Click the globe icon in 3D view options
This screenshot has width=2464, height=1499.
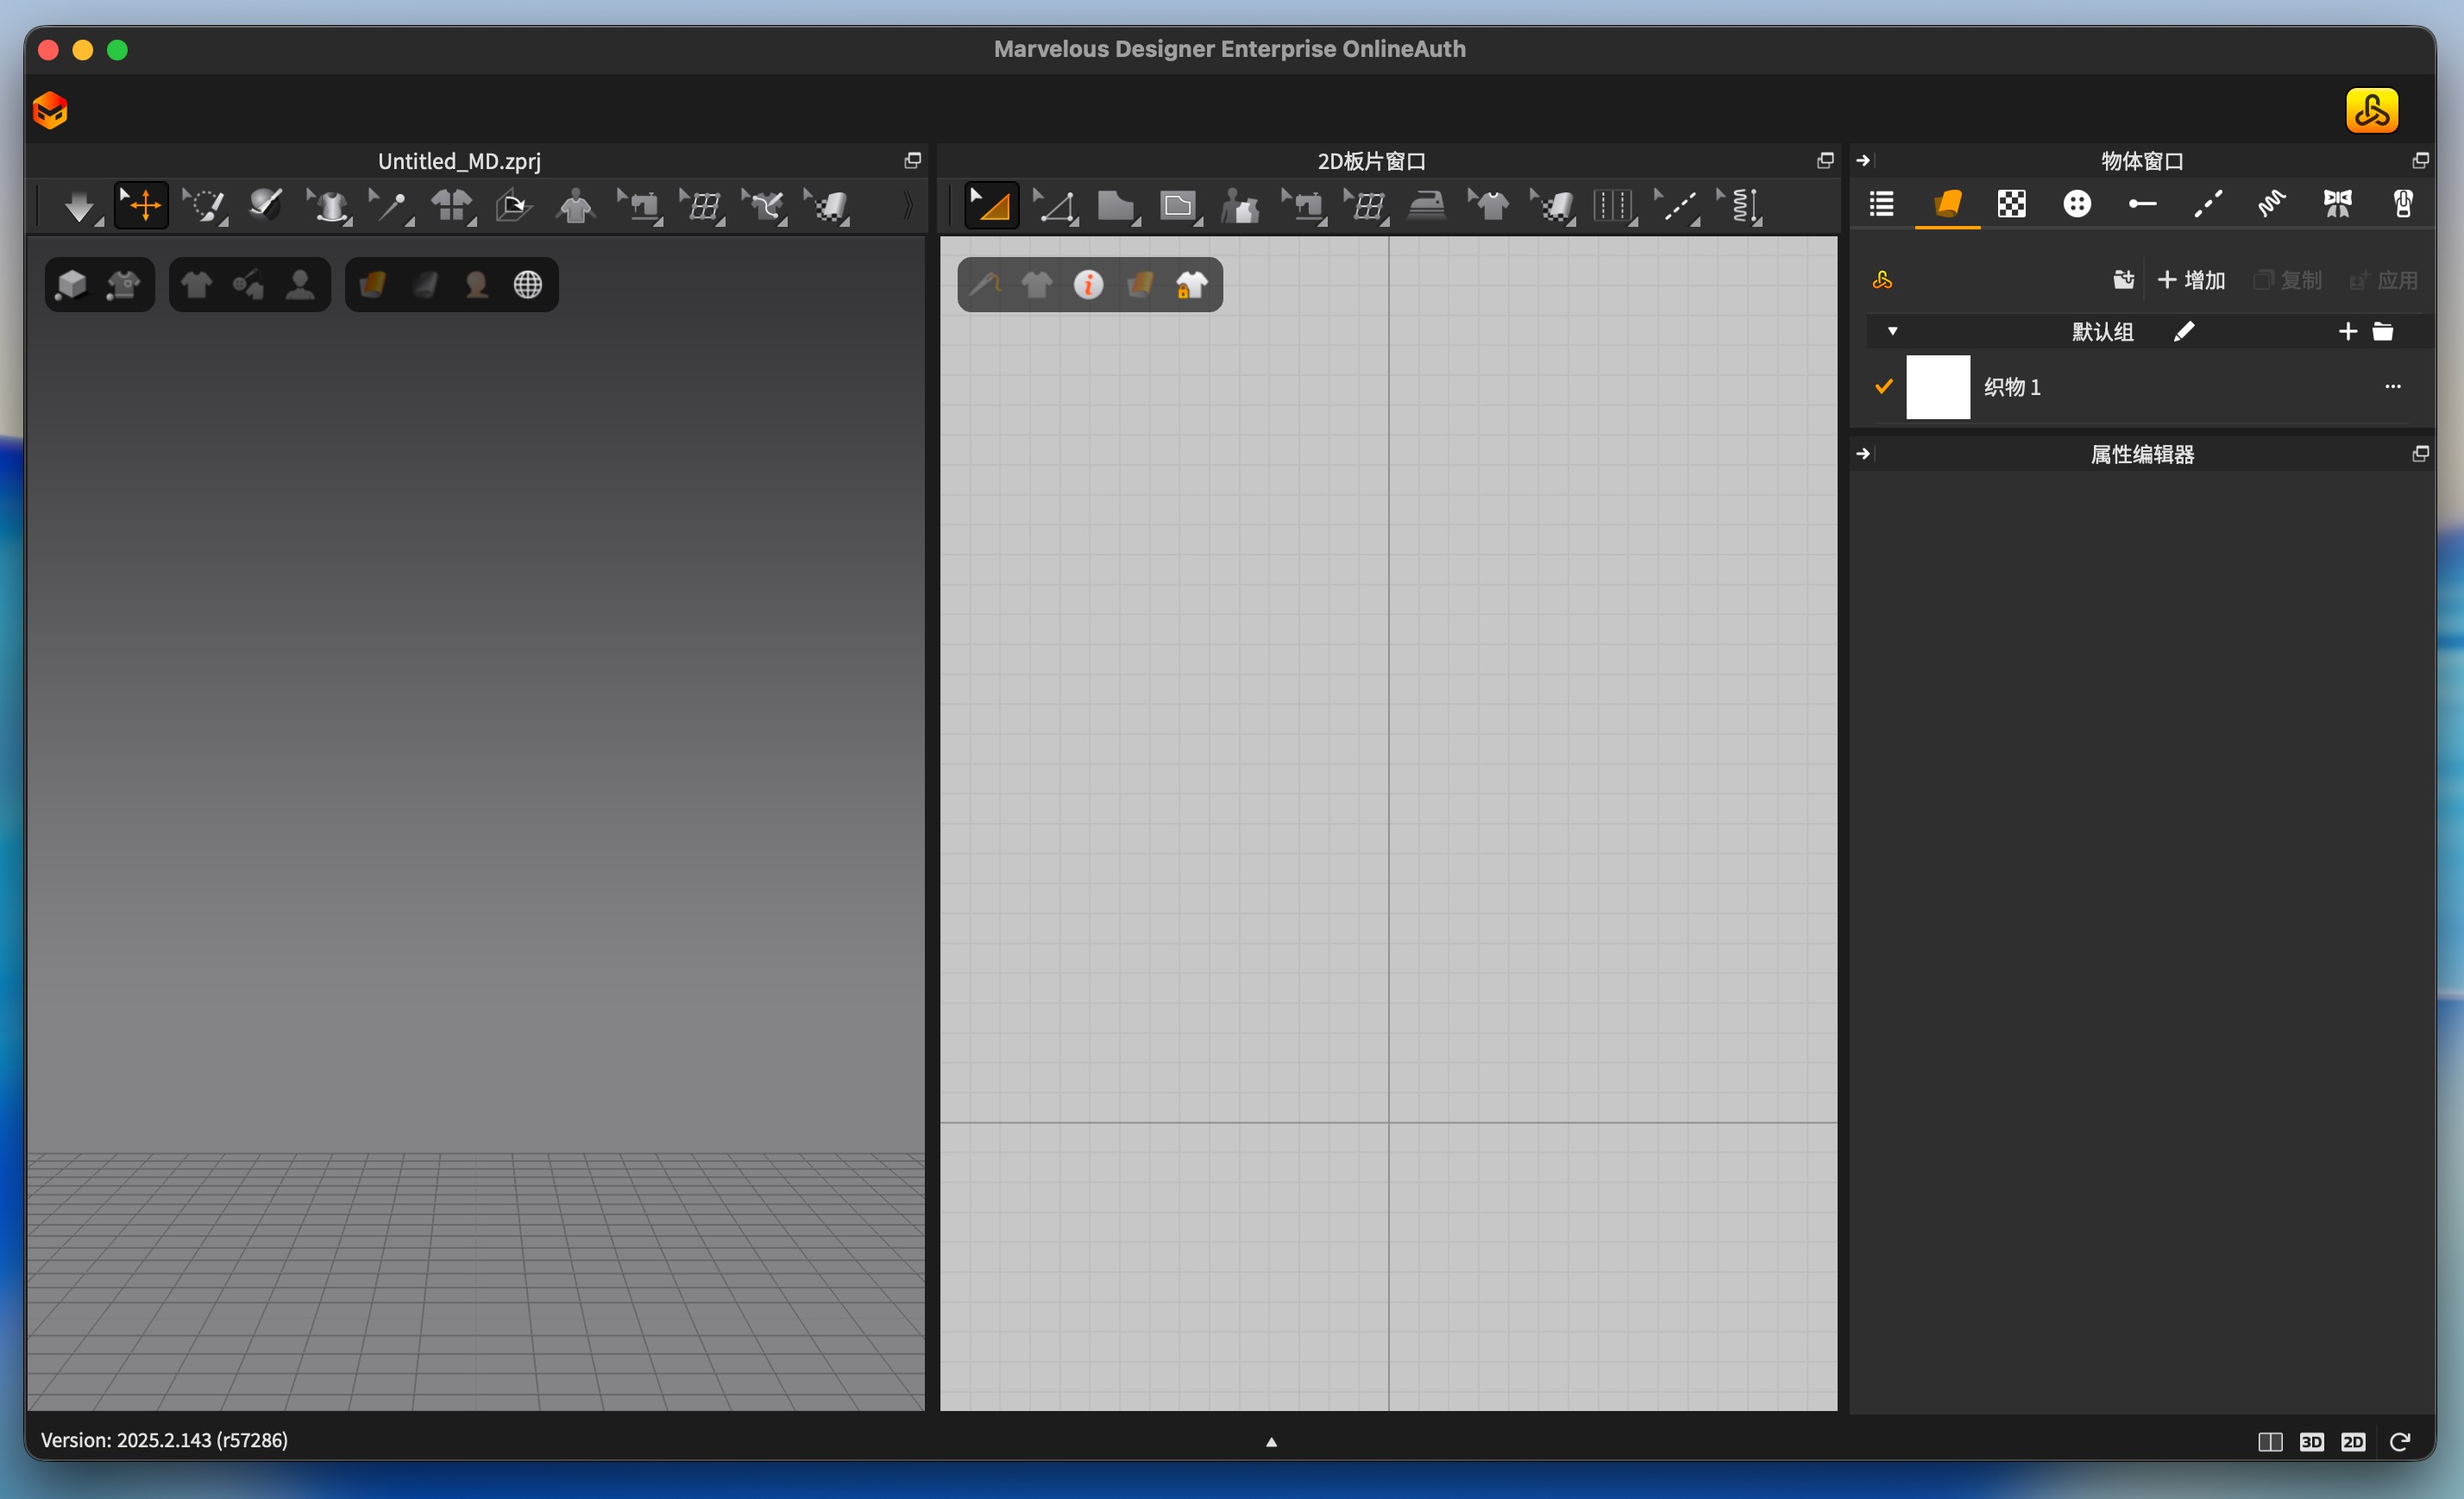pos(528,285)
